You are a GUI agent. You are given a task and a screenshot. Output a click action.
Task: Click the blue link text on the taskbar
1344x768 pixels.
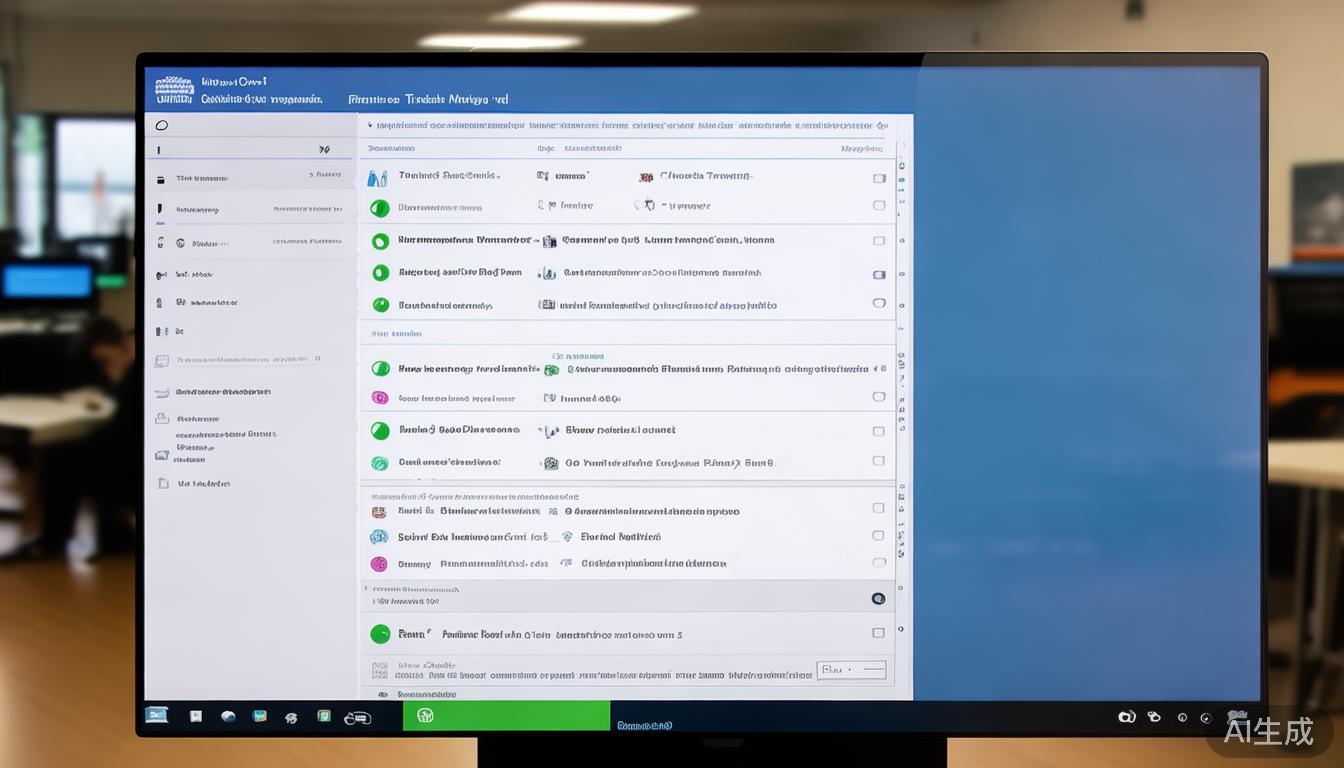click(x=645, y=725)
